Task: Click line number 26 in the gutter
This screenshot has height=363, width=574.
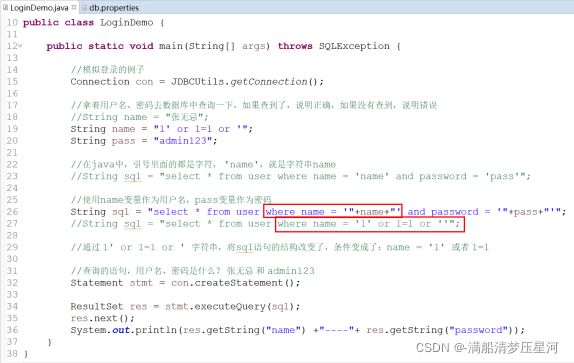Action: click(x=12, y=212)
